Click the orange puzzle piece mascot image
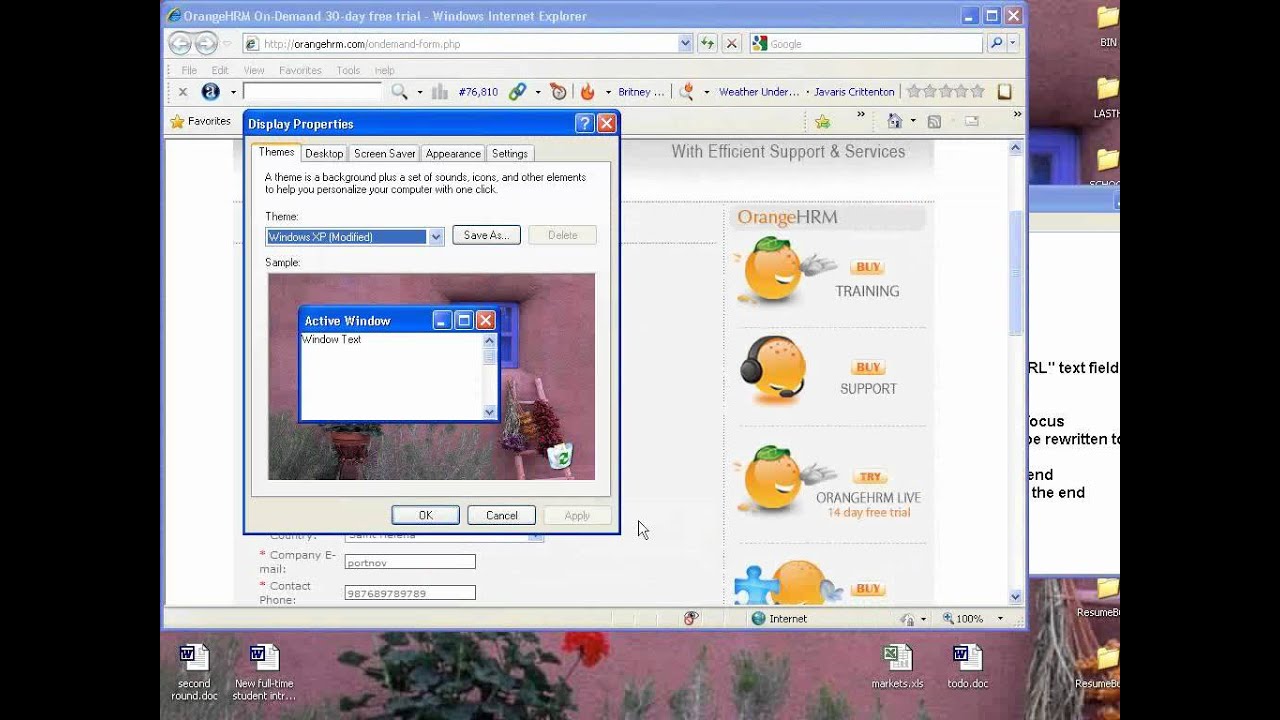This screenshot has height=720, width=1280. click(x=789, y=581)
